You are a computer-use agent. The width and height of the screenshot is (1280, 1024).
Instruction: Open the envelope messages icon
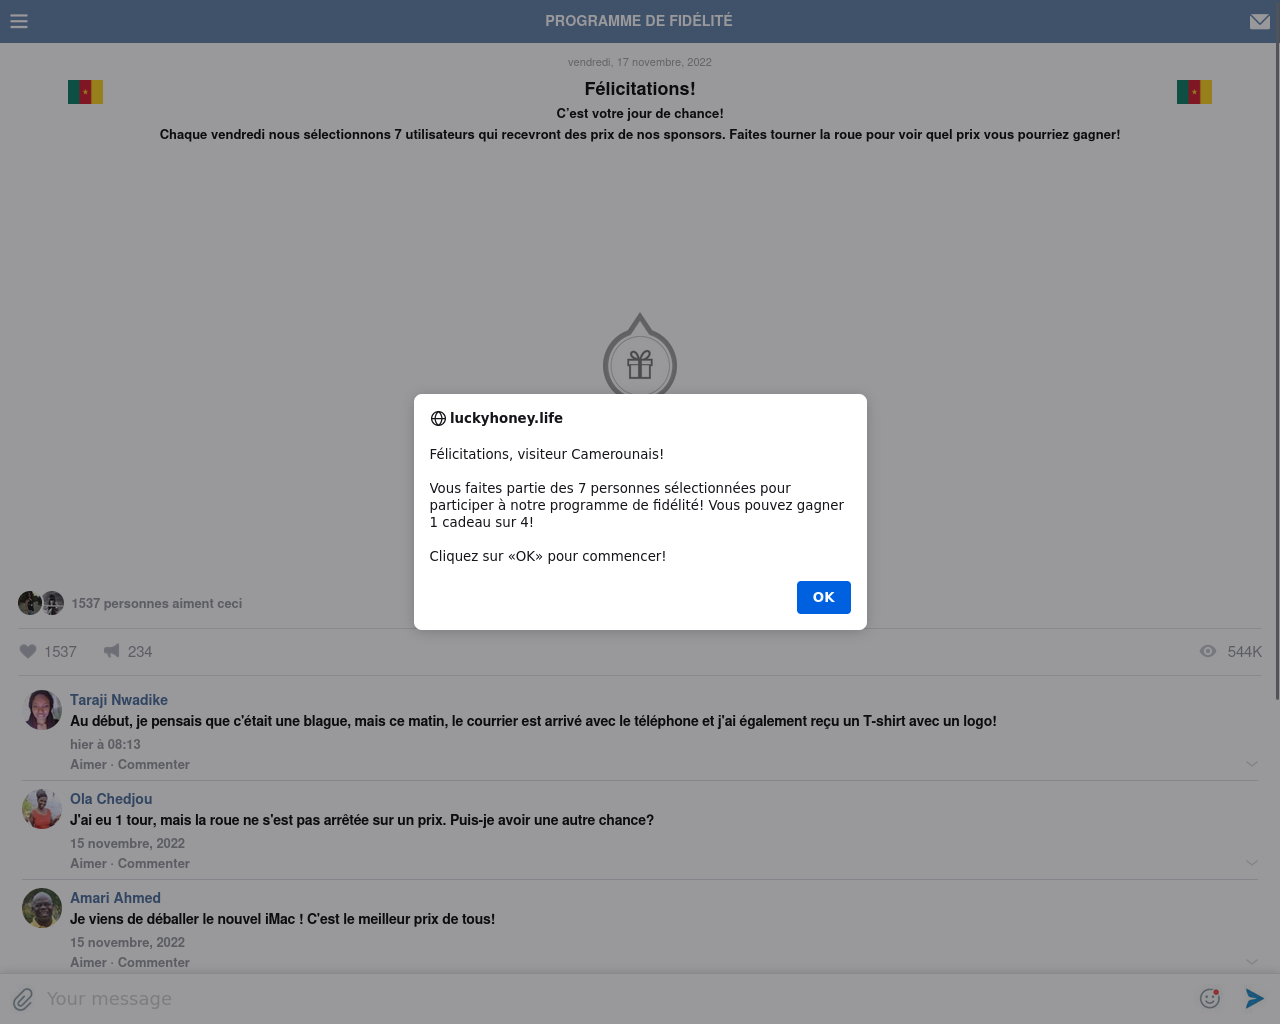coord(1260,21)
